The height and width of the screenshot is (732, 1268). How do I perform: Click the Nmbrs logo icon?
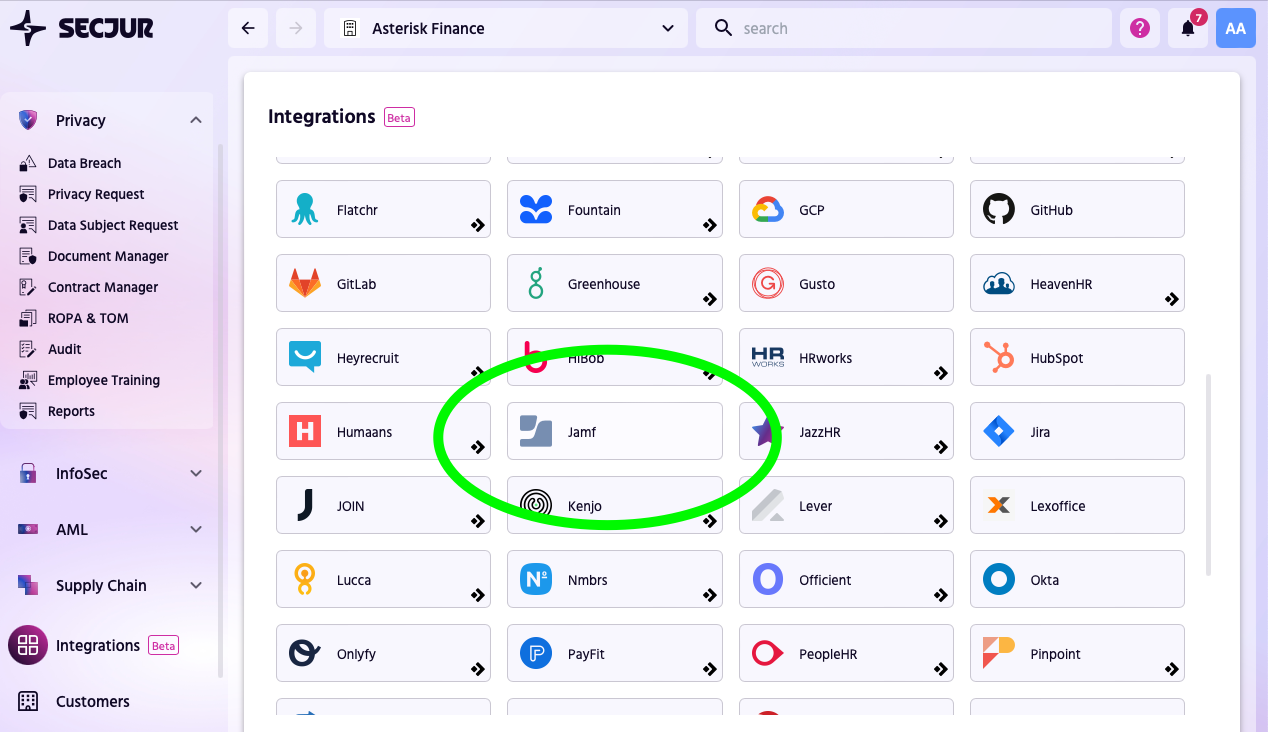536,580
